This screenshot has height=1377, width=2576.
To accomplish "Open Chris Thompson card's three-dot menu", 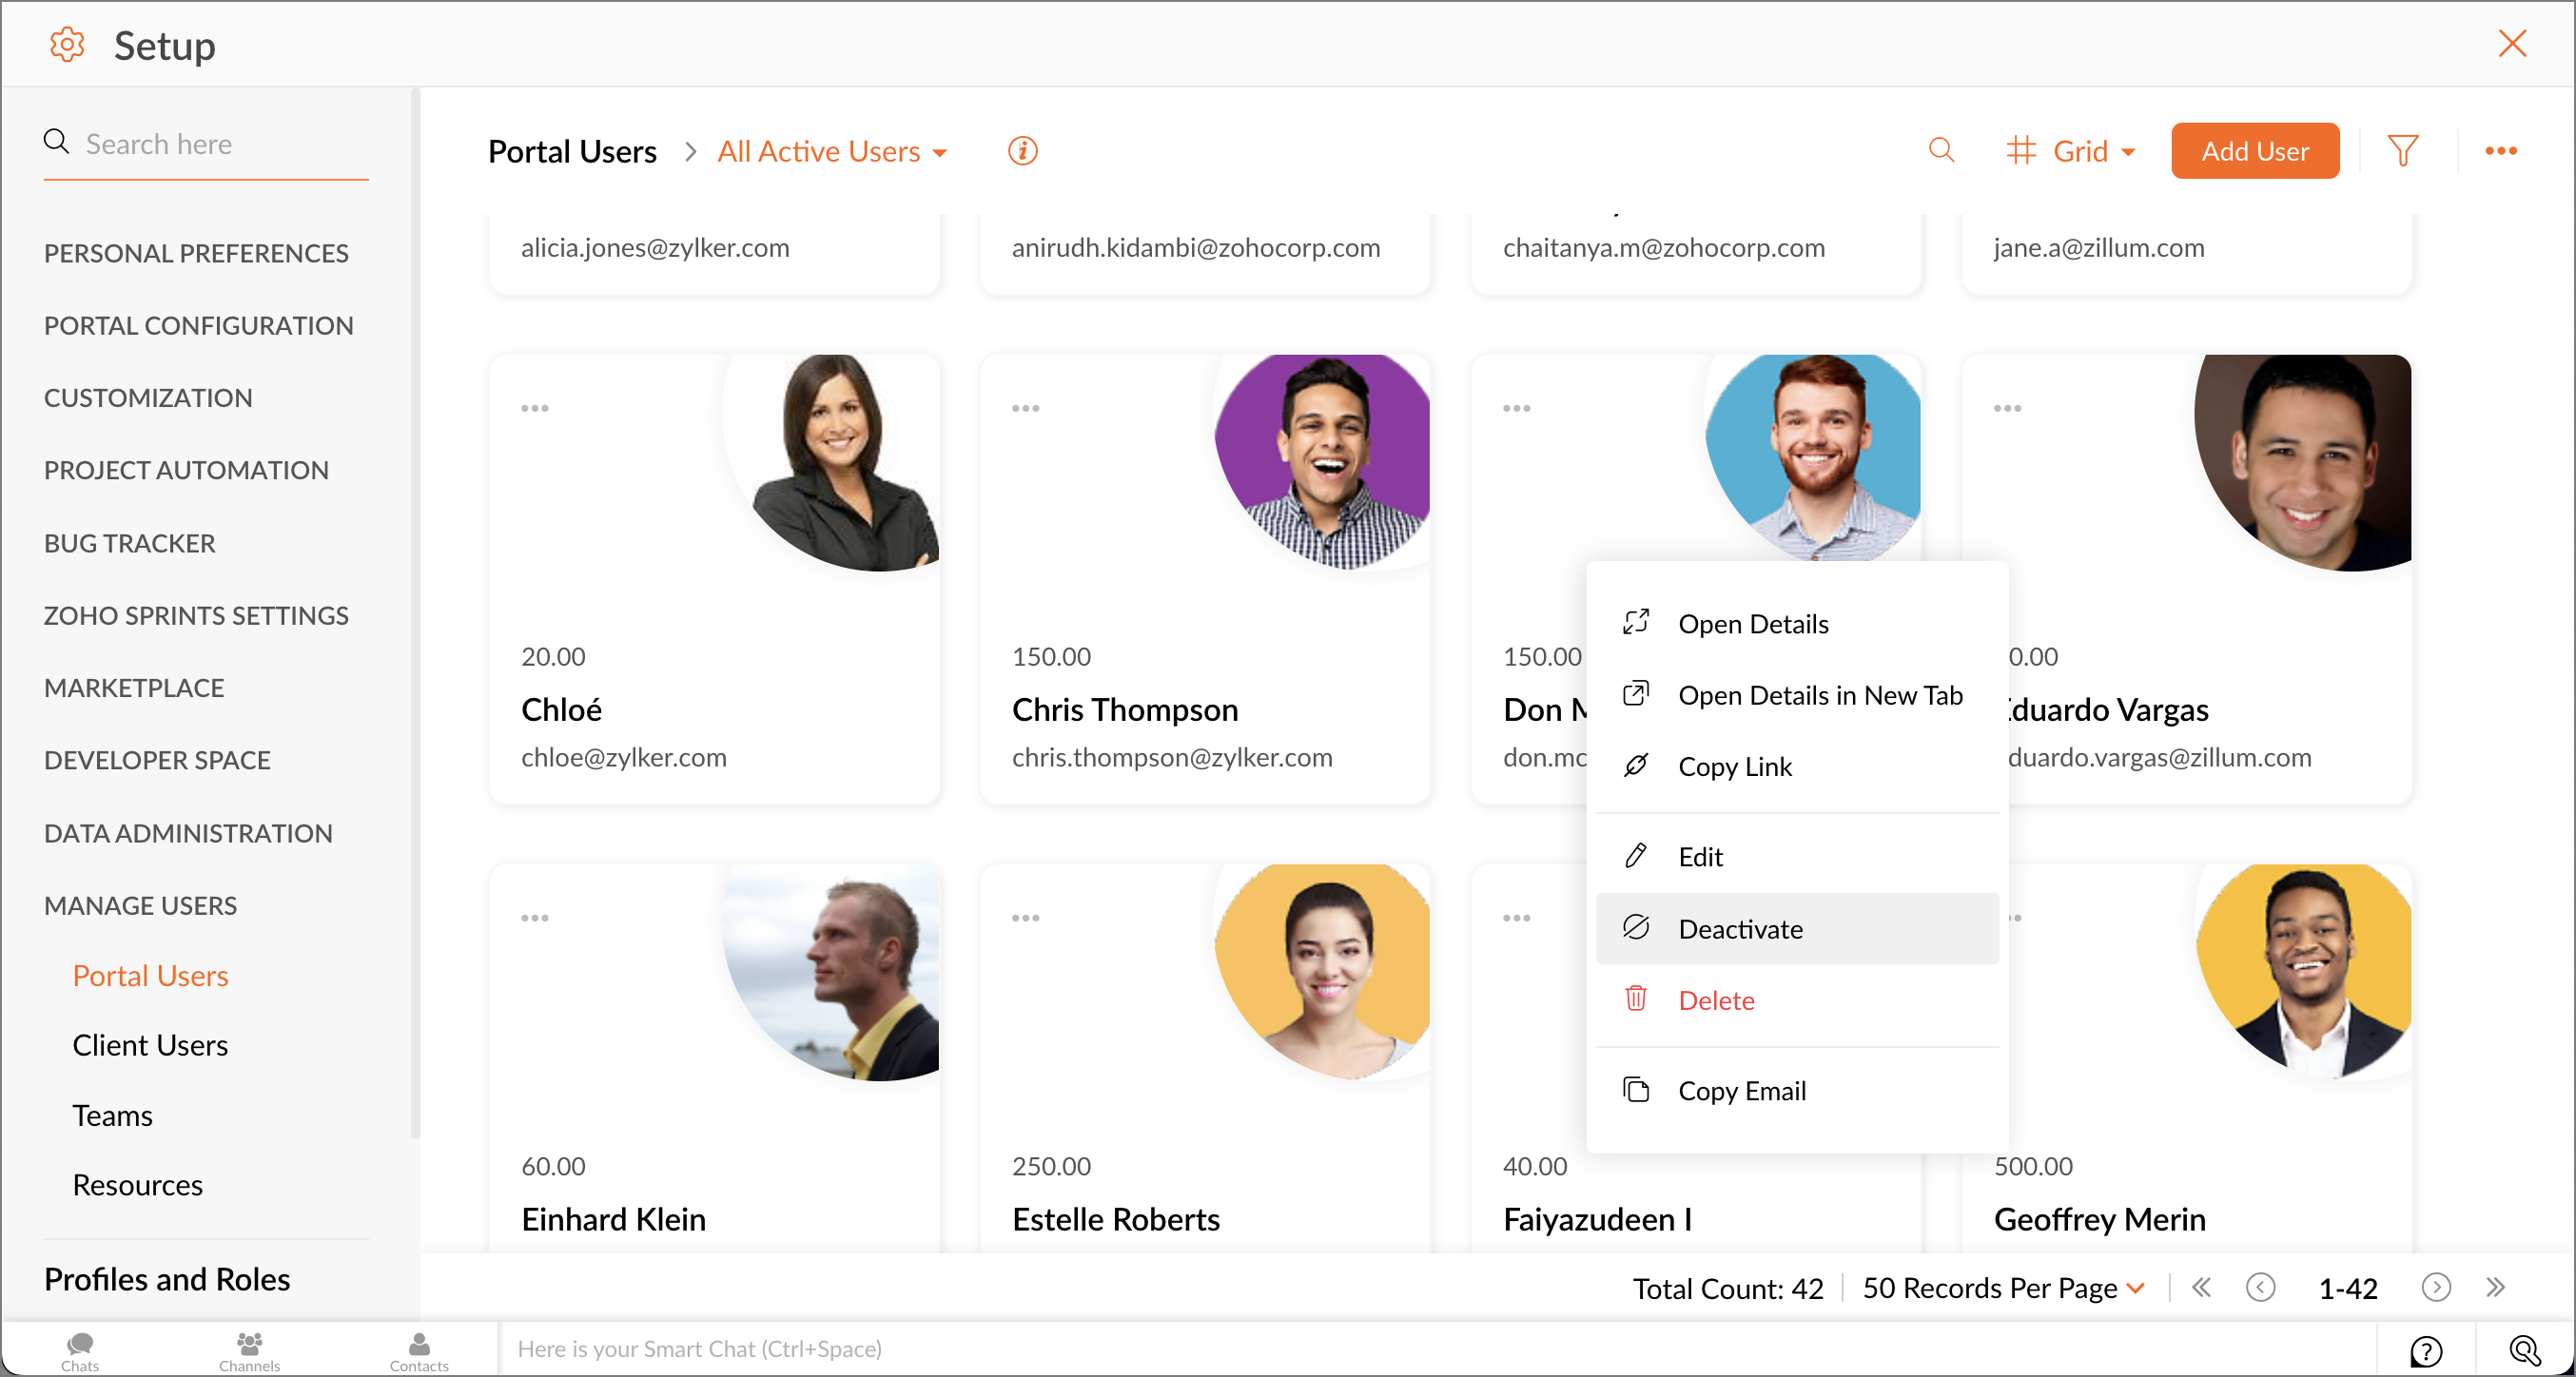I will 1025,408.
